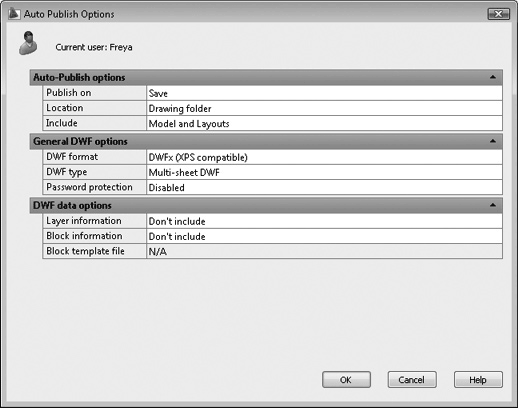Collapse the Auto-Publish options section

click(493, 77)
